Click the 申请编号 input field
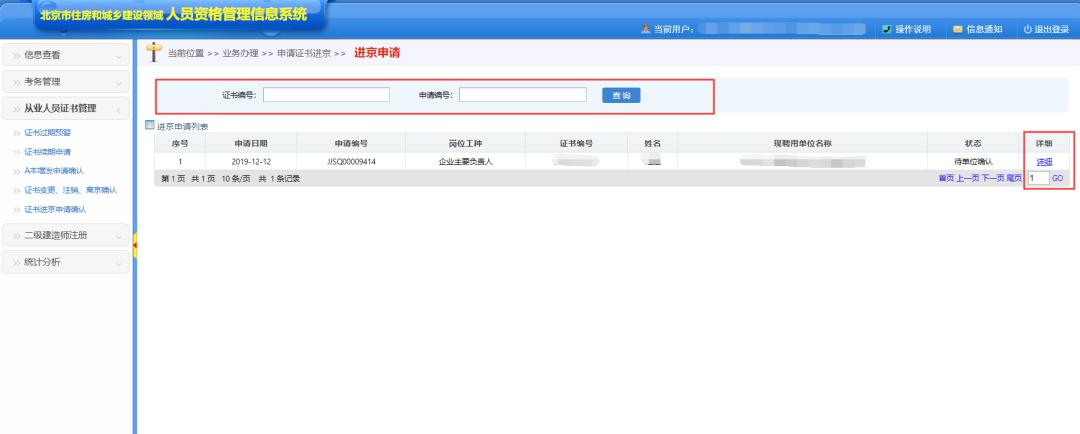1080x434 pixels. click(523, 95)
